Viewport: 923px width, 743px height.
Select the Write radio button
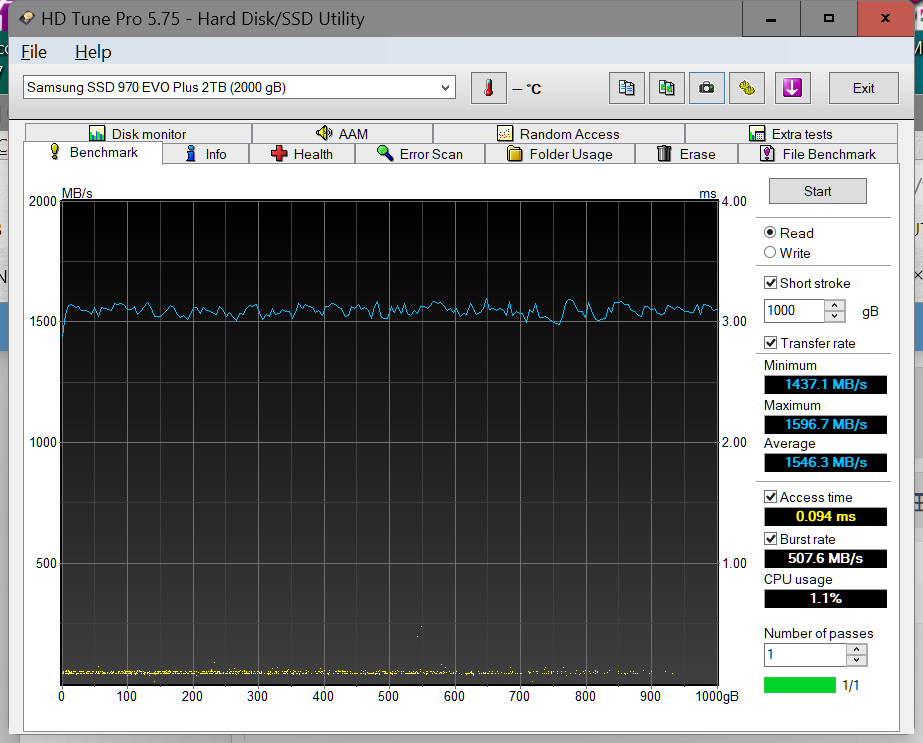tap(771, 253)
